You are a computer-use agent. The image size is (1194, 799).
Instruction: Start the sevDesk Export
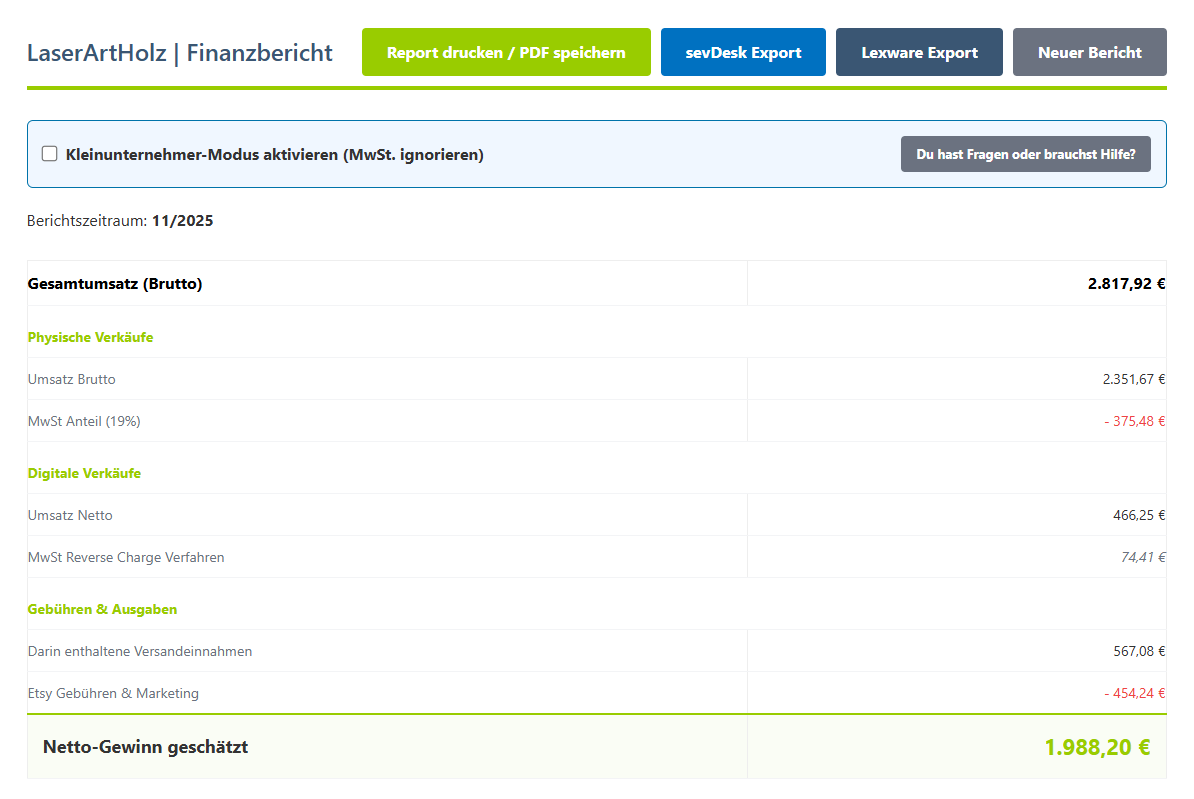pos(743,51)
